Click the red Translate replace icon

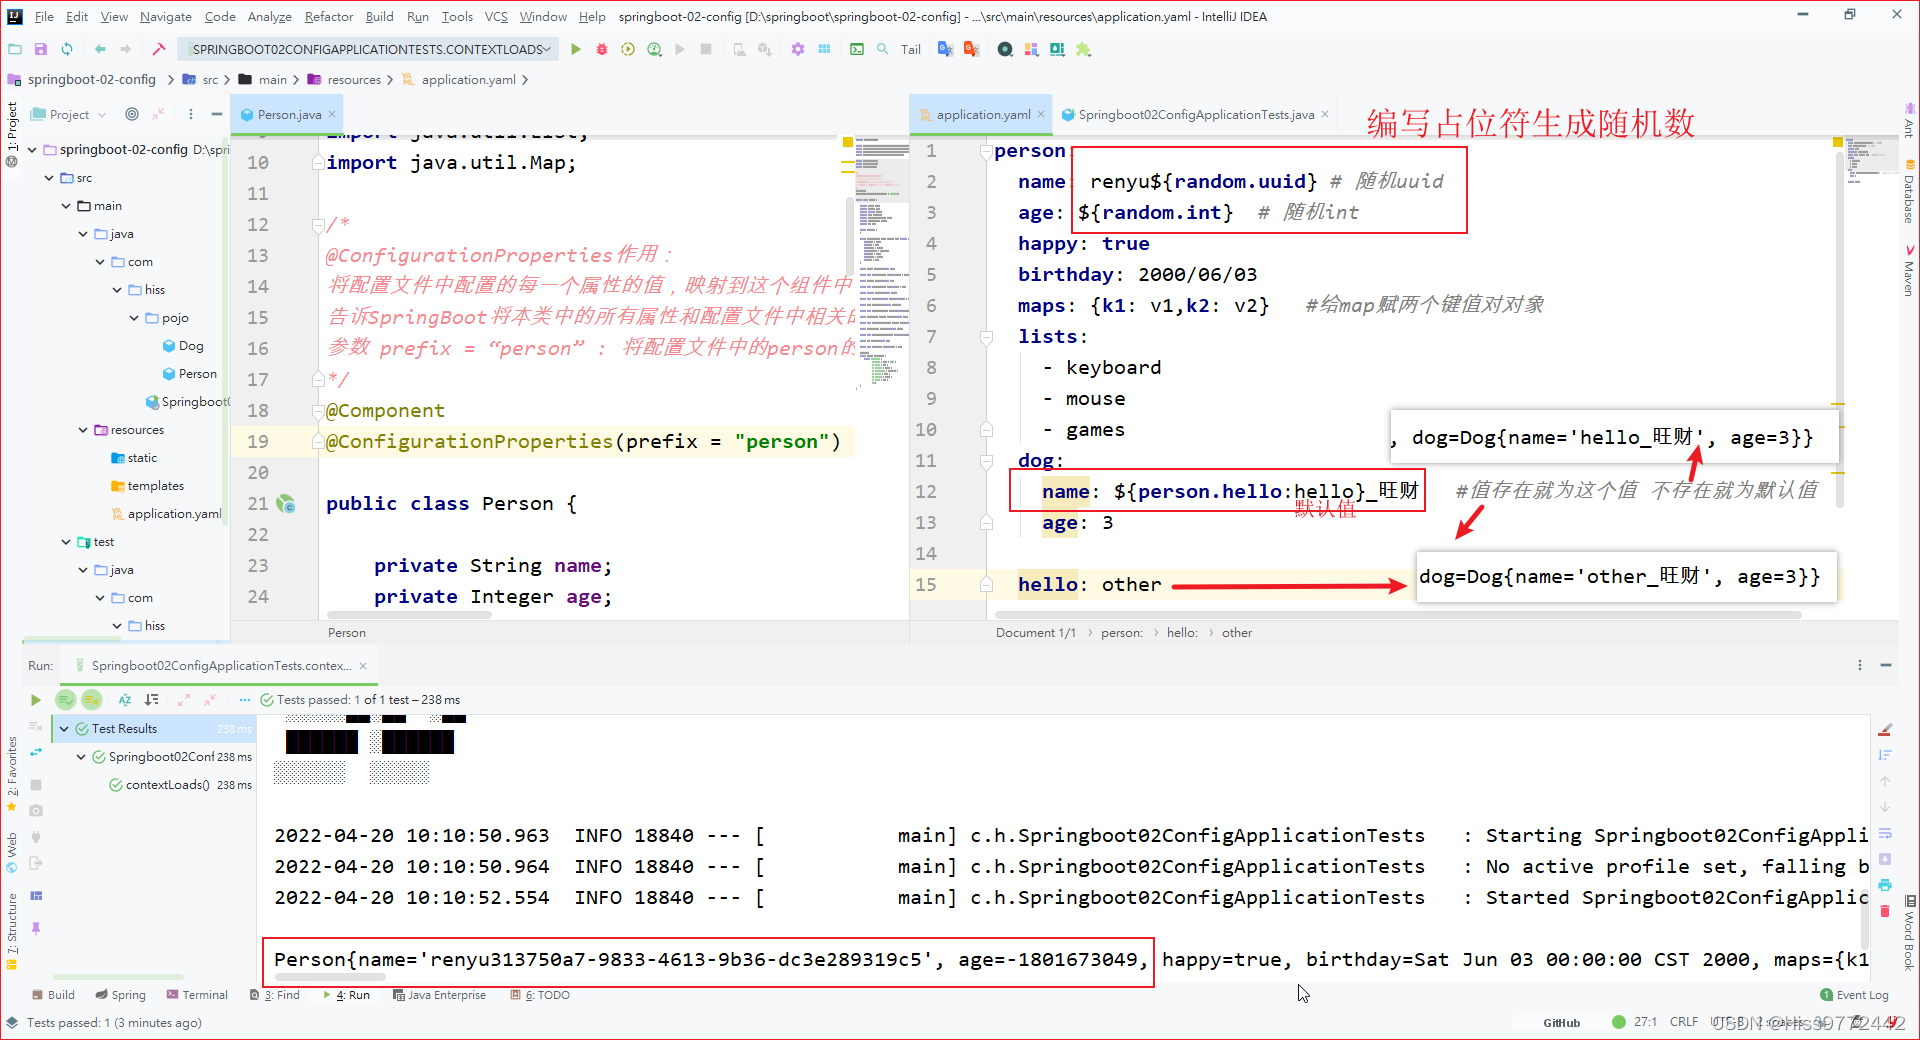(971, 49)
